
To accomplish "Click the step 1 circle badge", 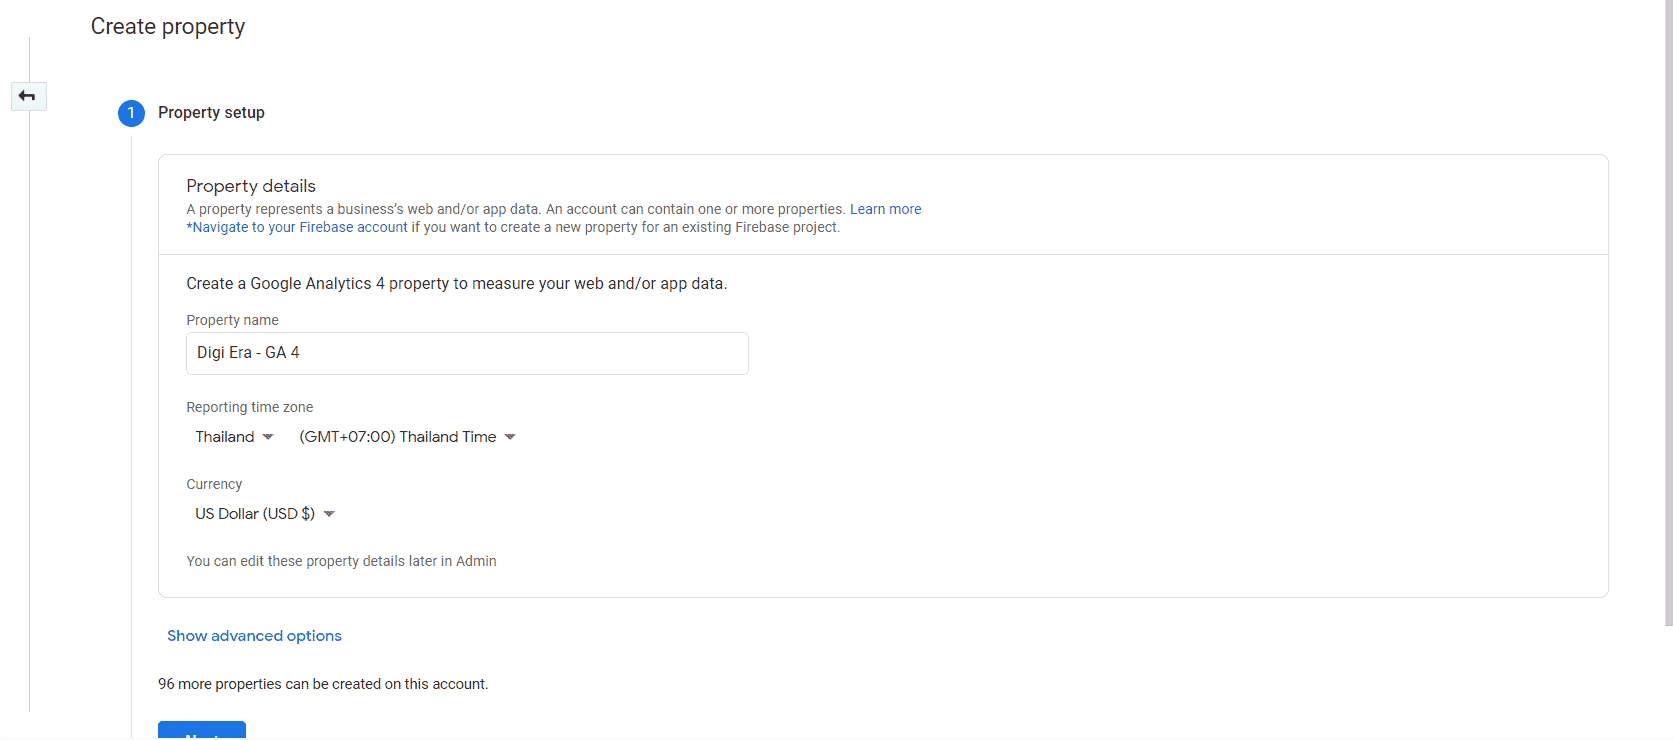I will (131, 113).
